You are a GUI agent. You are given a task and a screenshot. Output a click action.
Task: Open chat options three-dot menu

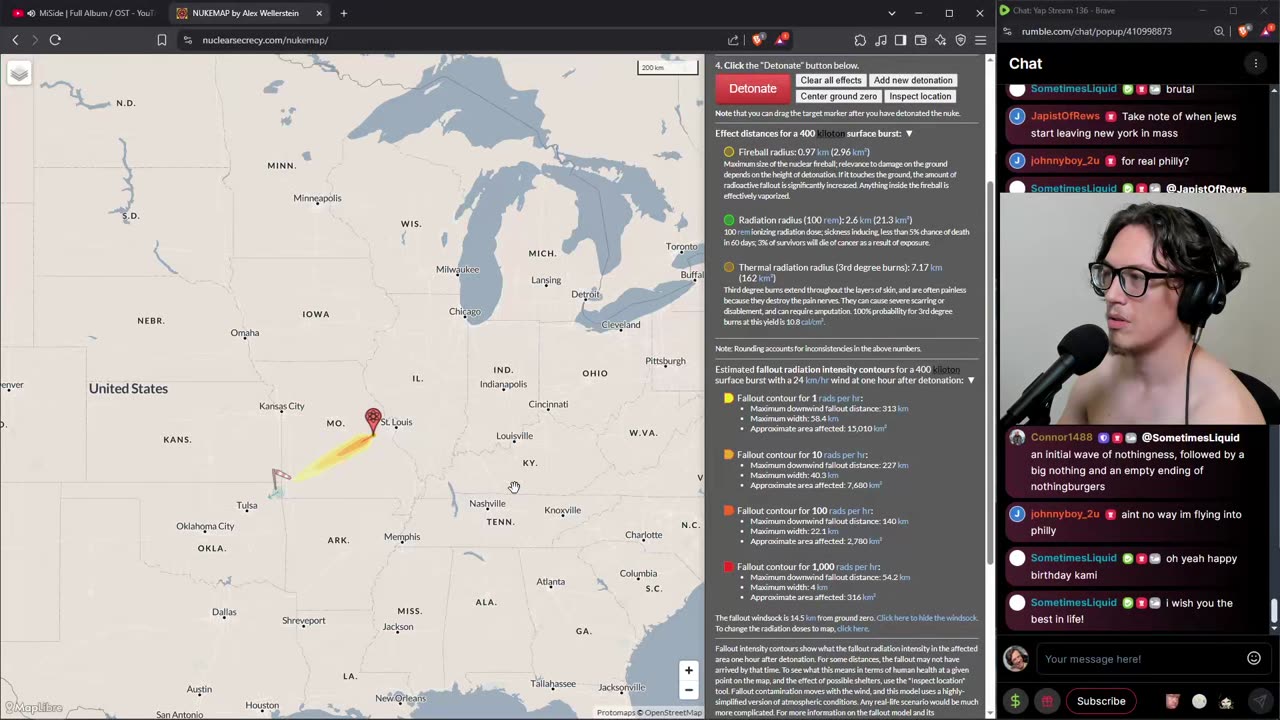click(1256, 63)
